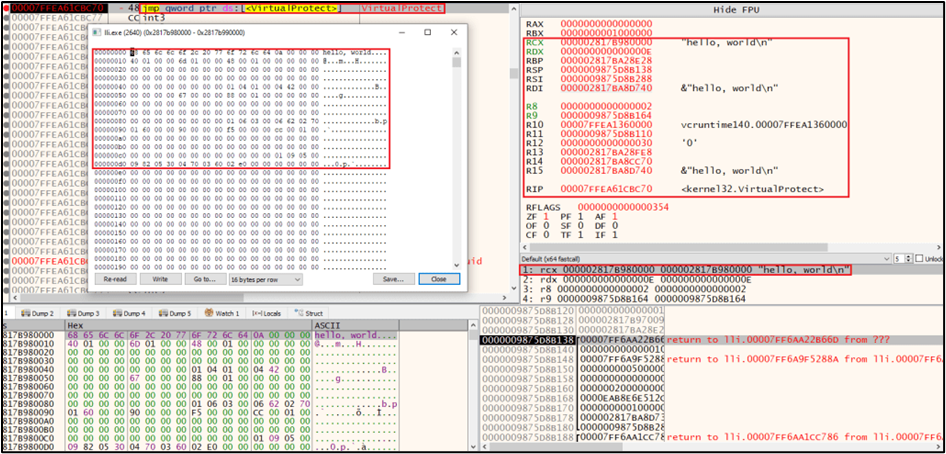Viewport: 946px width, 454px height.
Task: Click the Write button in memory editor
Action: [160, 279]
